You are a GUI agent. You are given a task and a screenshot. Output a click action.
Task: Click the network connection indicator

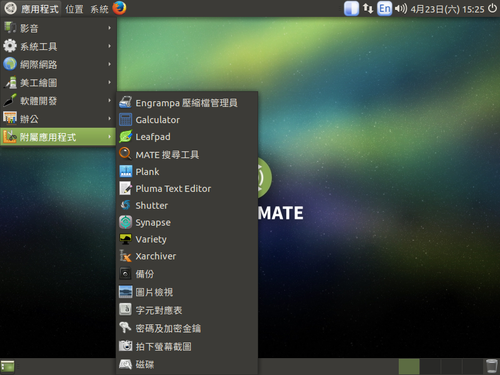[368, 8]
